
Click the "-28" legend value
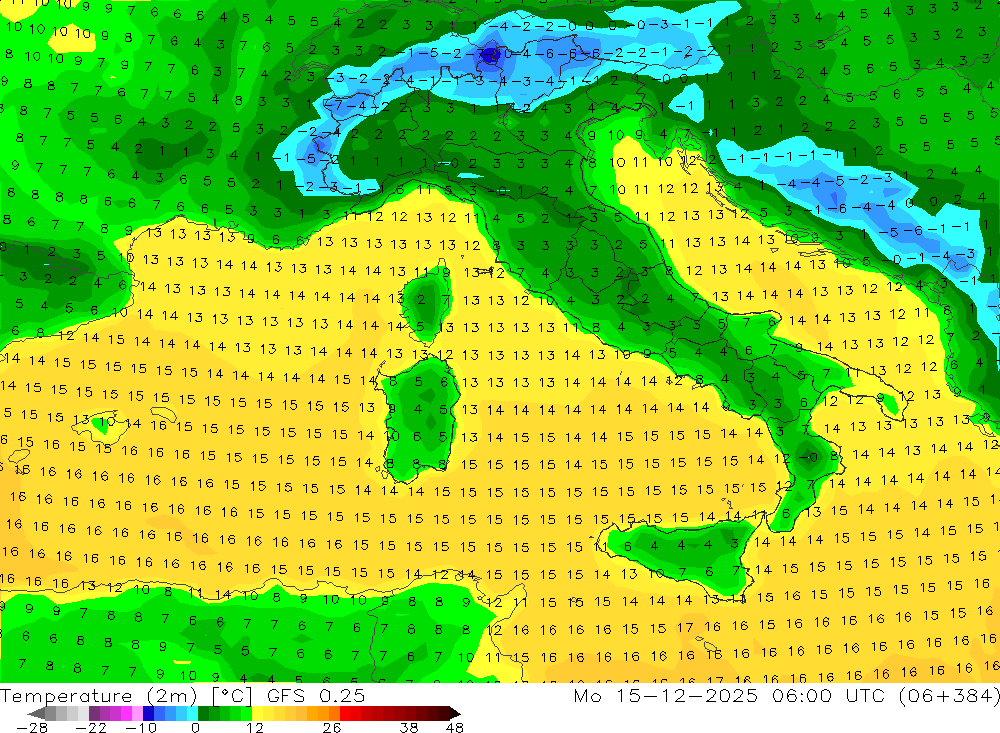(x=32, y=728)
